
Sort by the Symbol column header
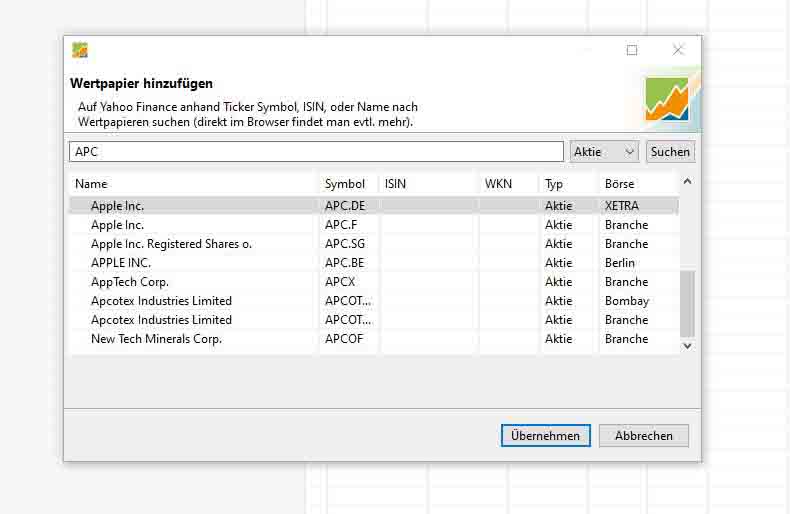click(349, 184)
